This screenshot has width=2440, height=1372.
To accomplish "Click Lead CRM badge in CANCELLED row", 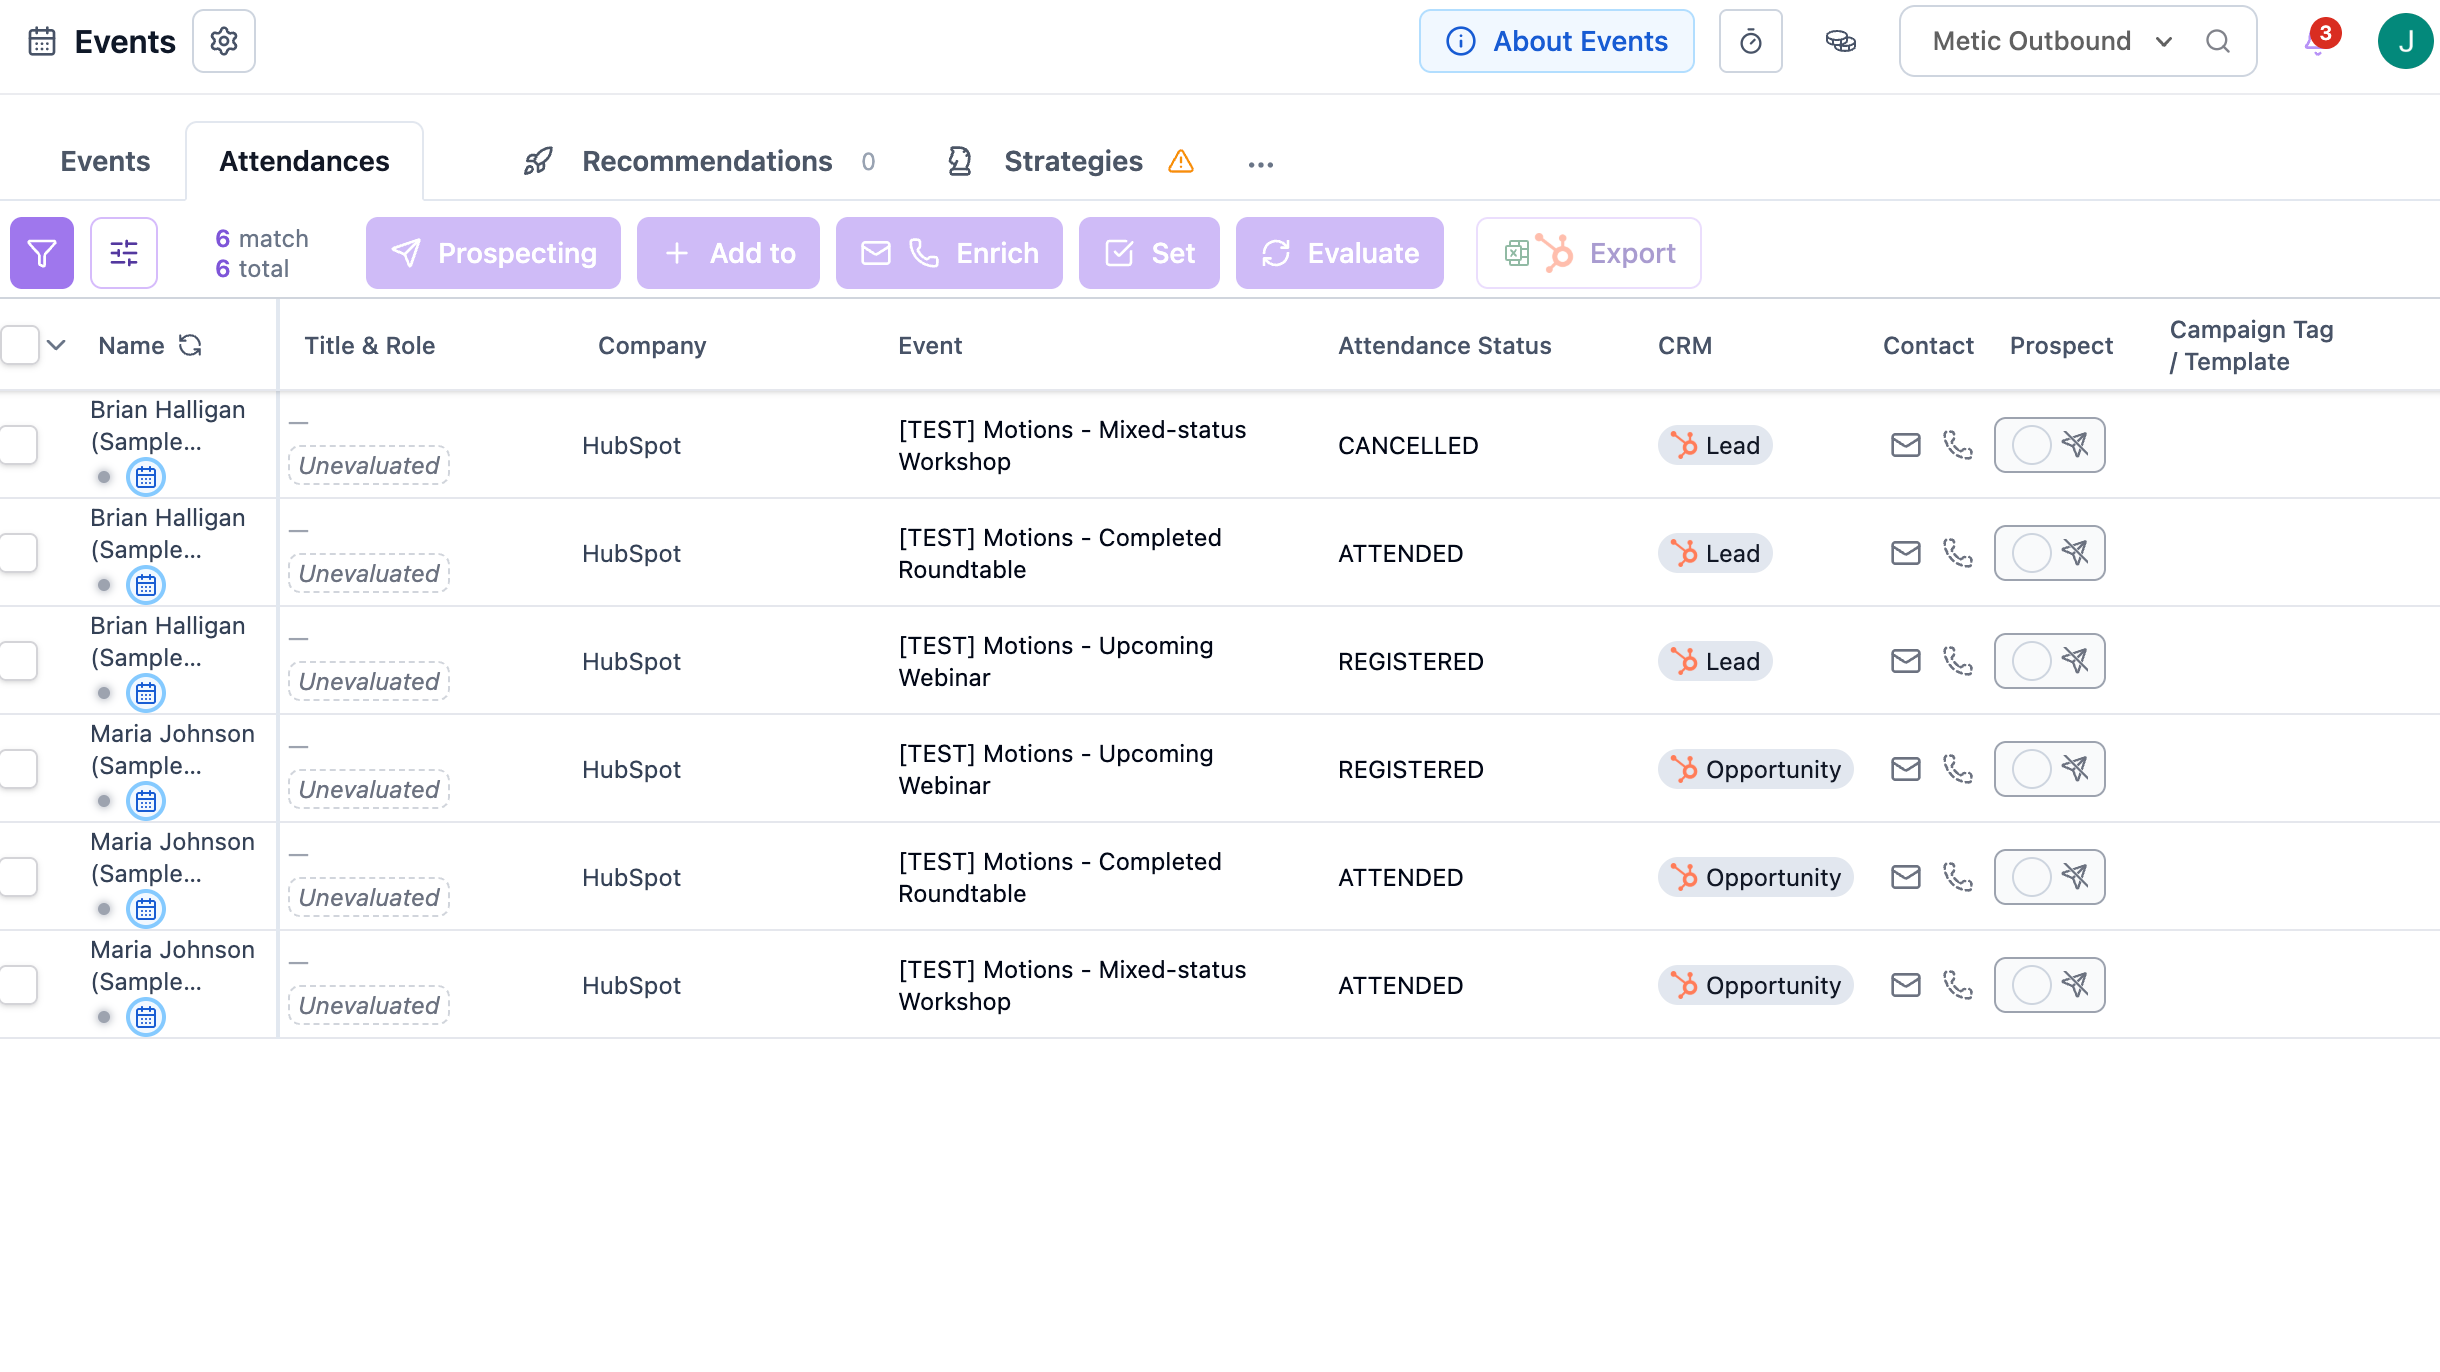I will pyautogui.click(x=1715, y=445).
